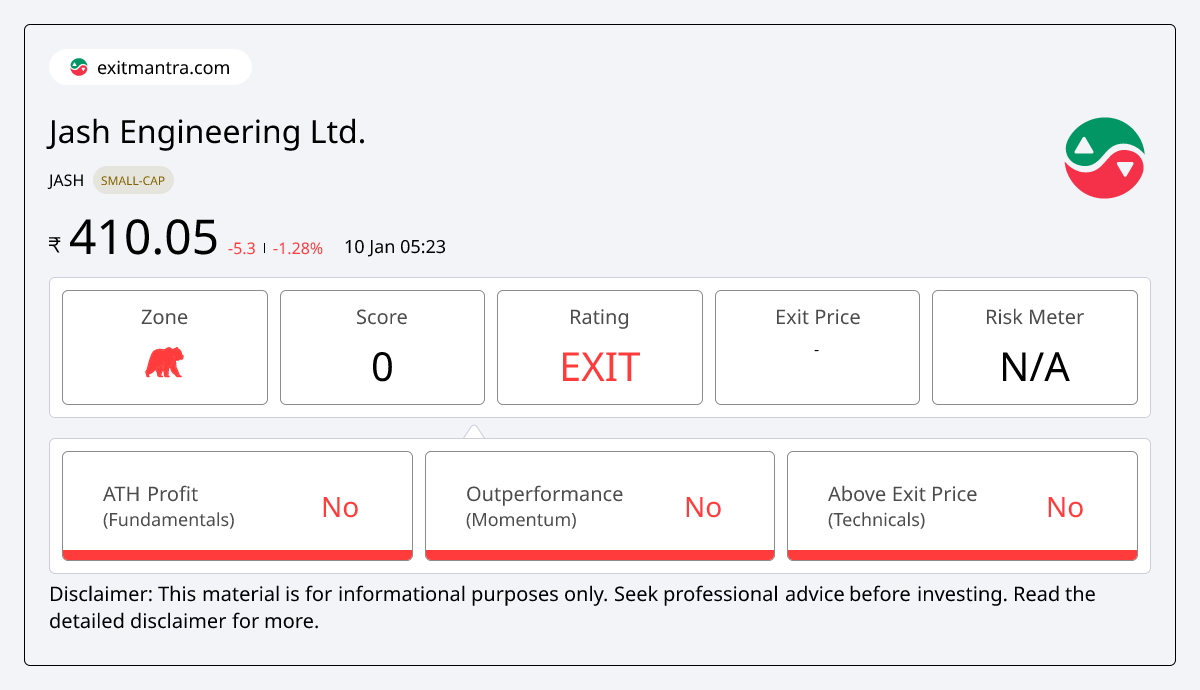
Task: Click the large ExitMantra logo icon
Action: (x=1104, y=158)
